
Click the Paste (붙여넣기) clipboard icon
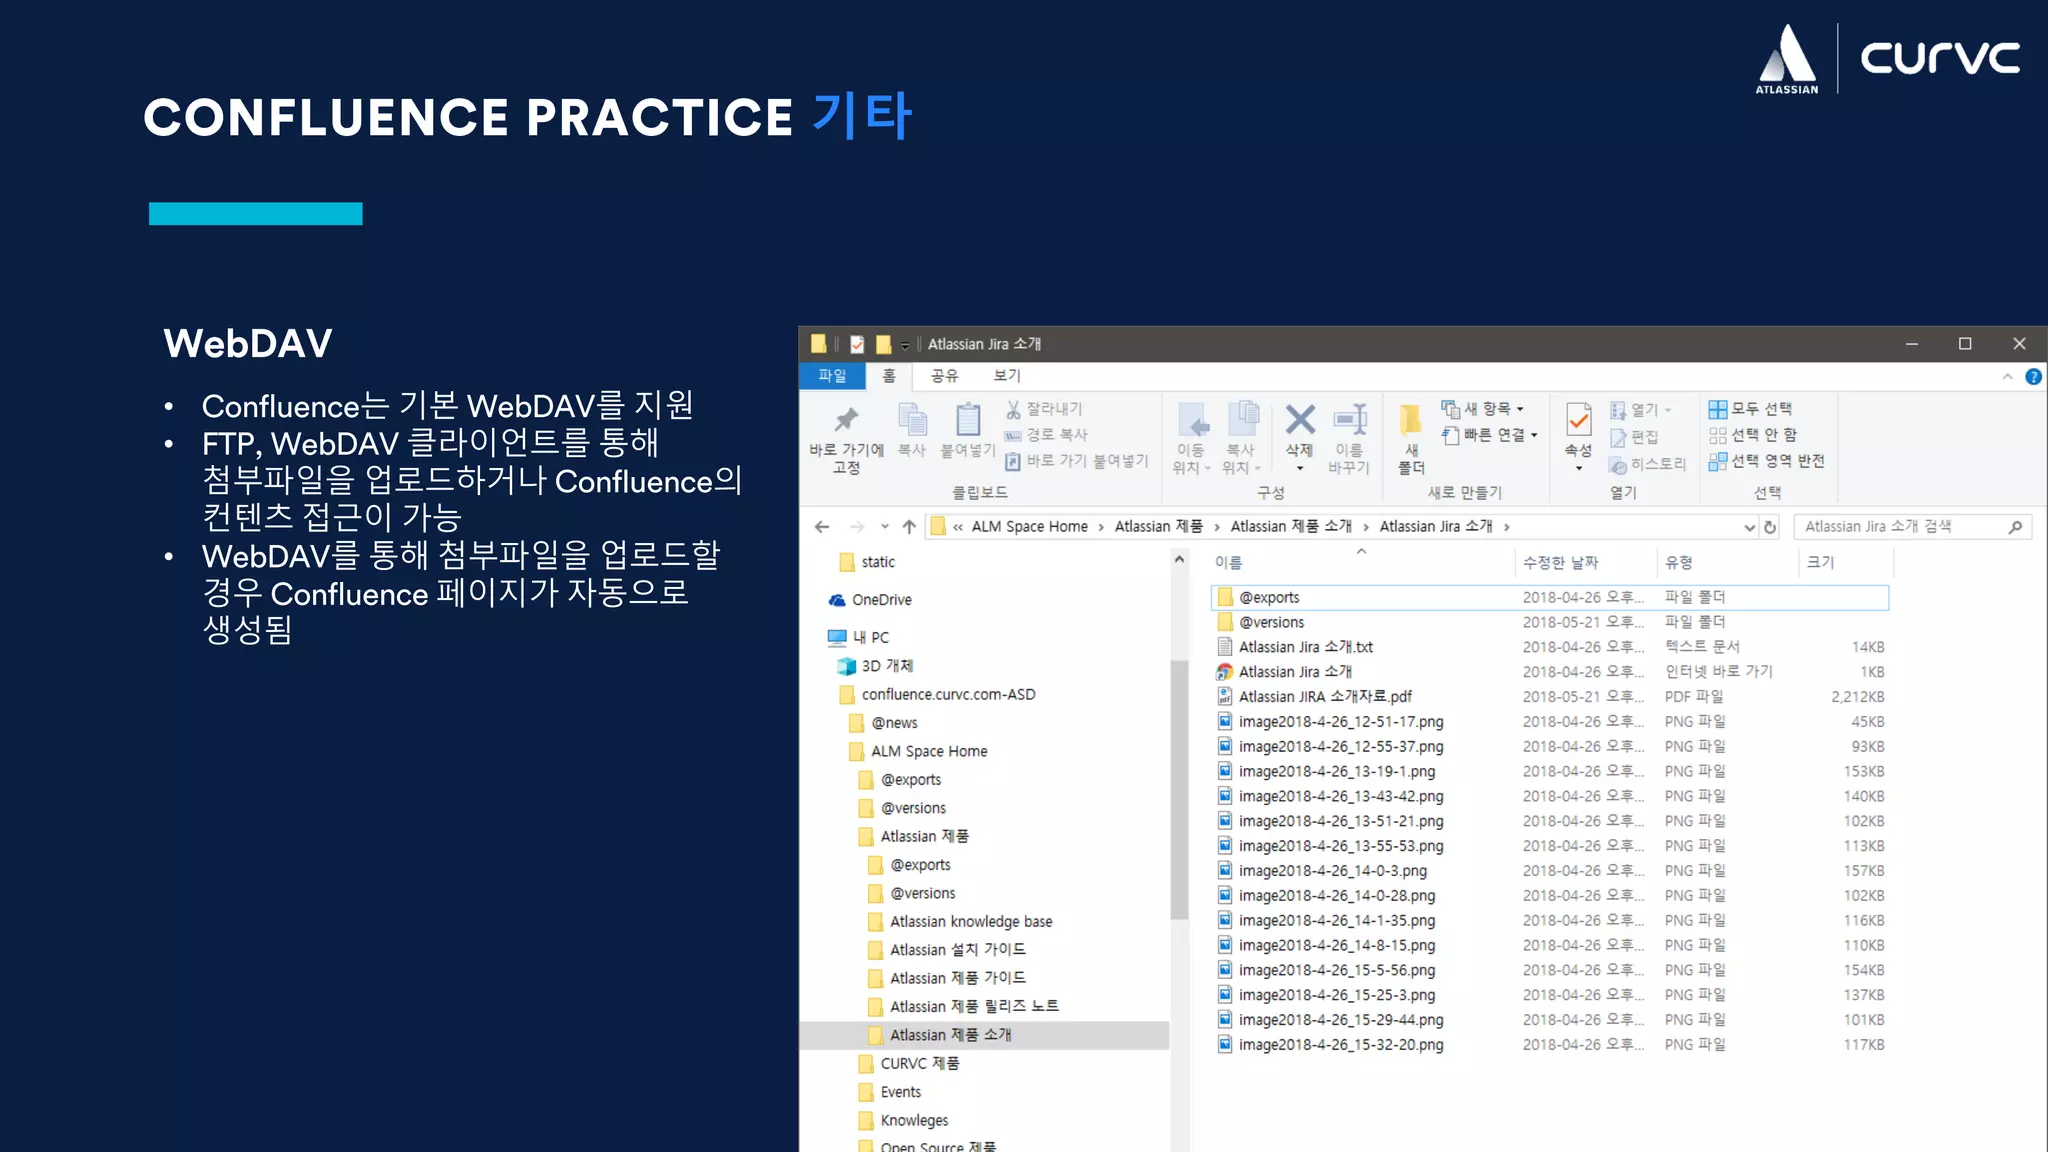[x=967, y=420]
